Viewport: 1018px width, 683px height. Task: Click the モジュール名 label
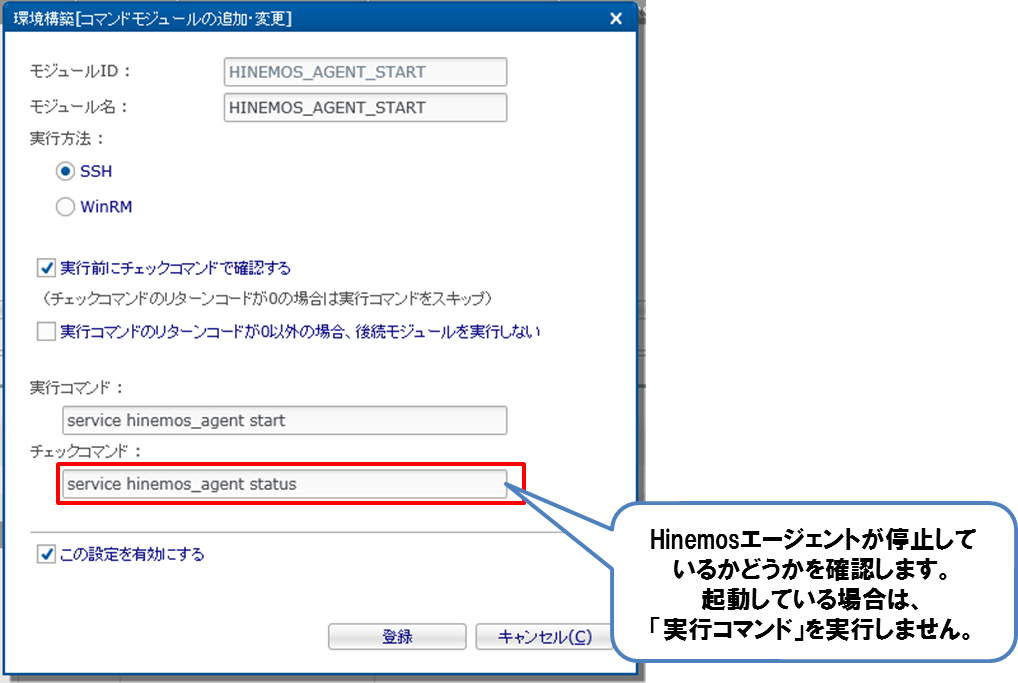click(x=79, y=107)
